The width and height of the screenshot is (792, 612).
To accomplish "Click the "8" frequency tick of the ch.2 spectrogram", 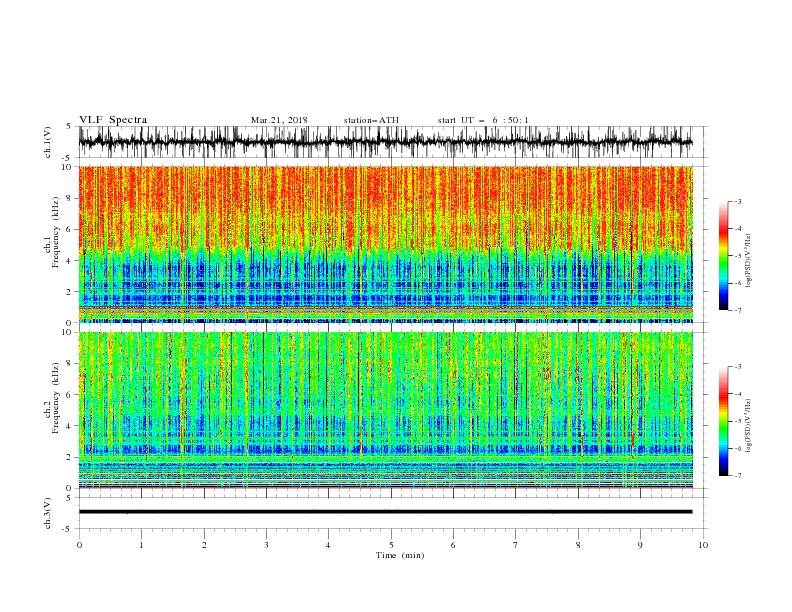I will tap(69, 364).
